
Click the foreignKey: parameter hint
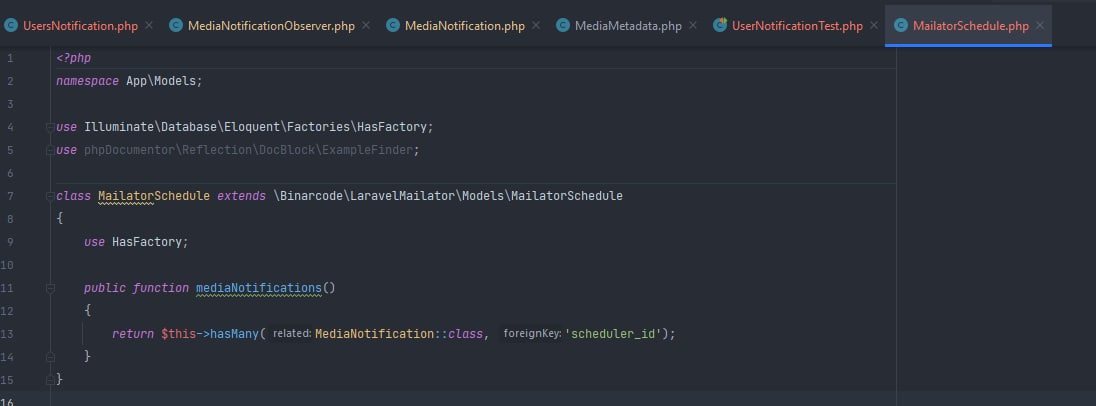pyautogui.click(x=533, y=334)
